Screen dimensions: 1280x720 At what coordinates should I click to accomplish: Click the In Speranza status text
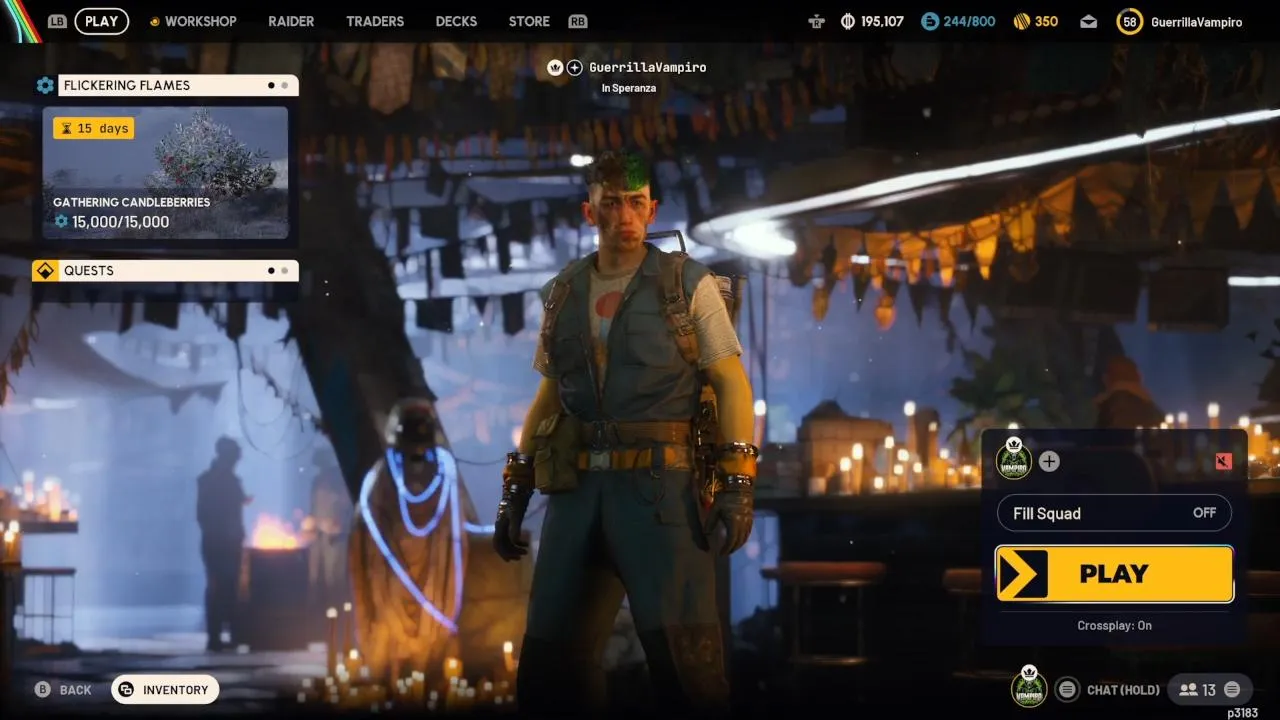[x=628, y=88]
